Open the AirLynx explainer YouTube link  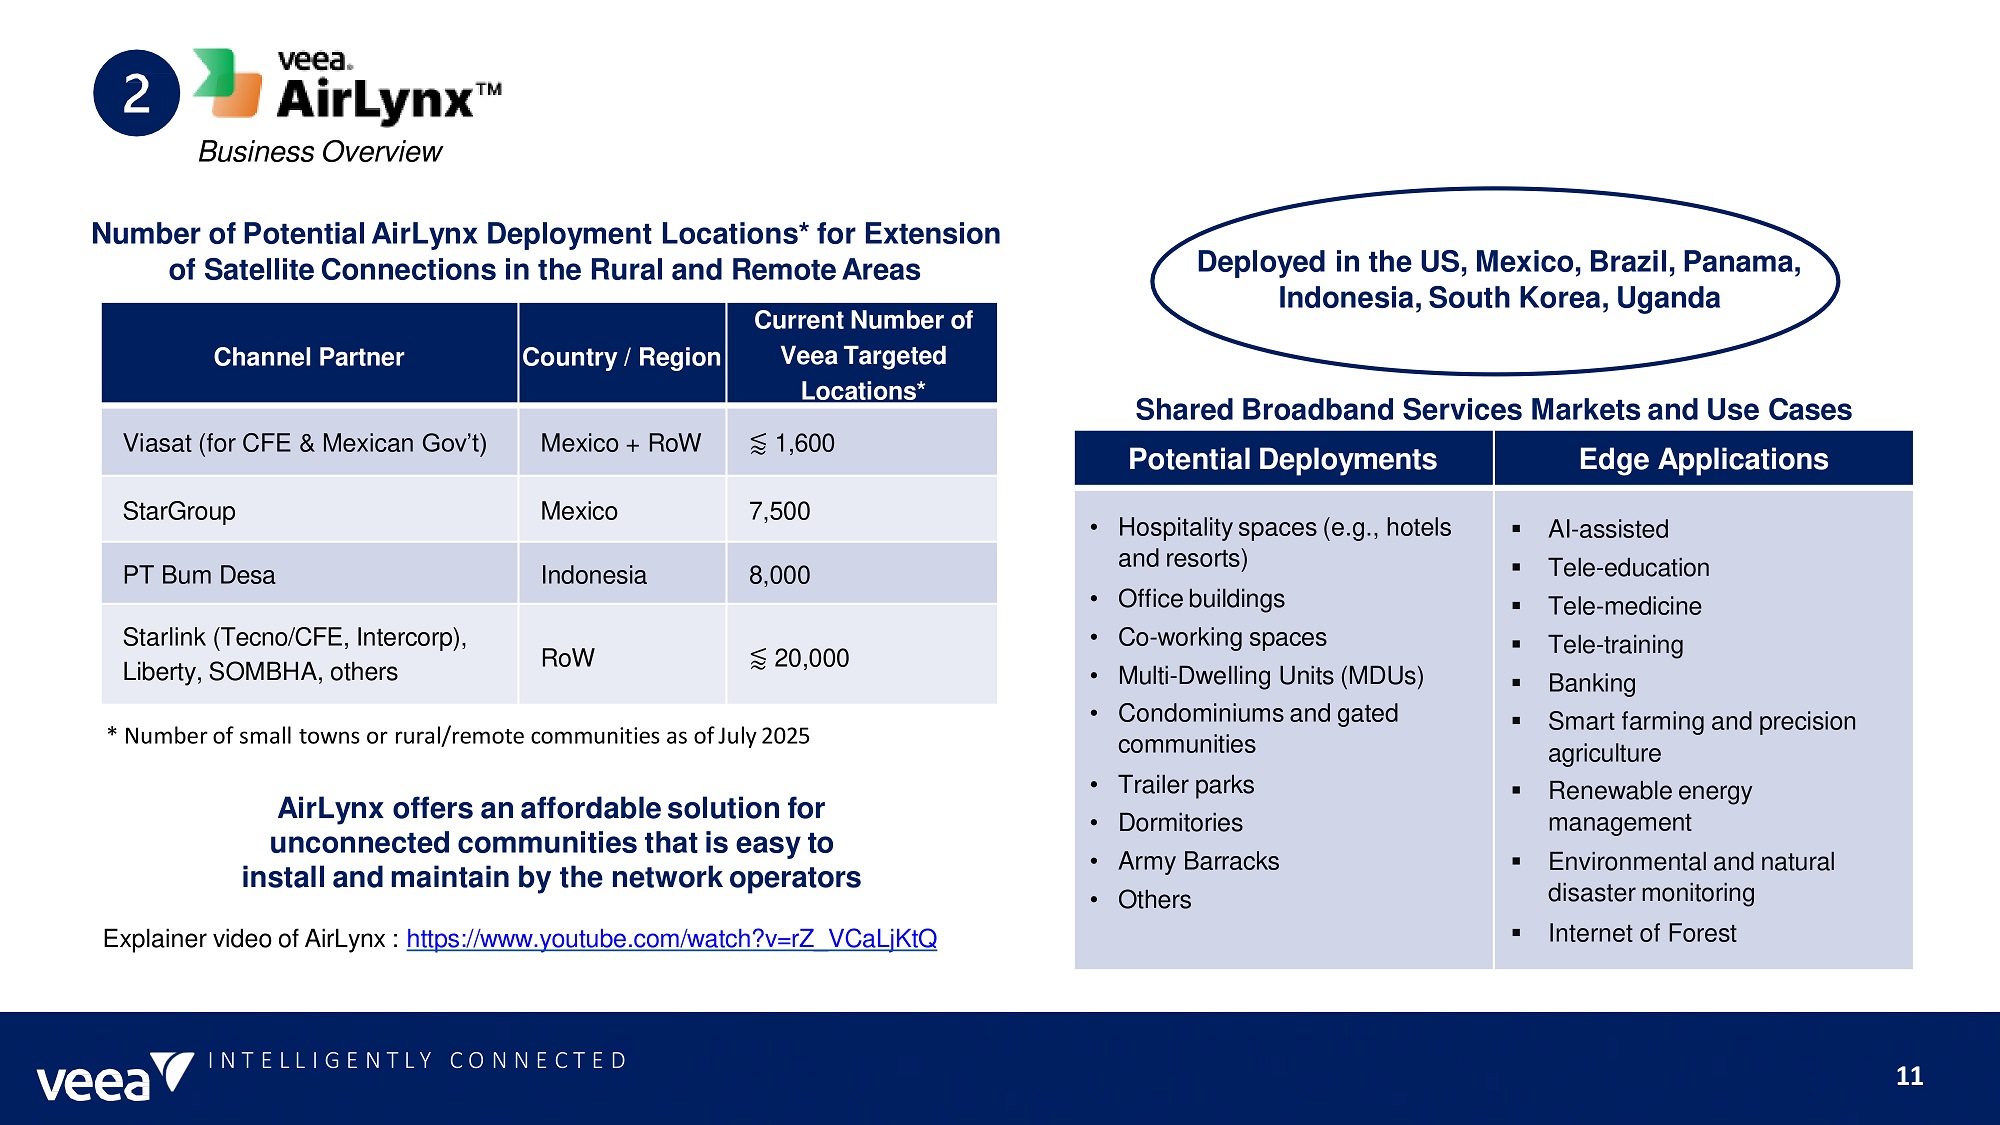(671, 939)
